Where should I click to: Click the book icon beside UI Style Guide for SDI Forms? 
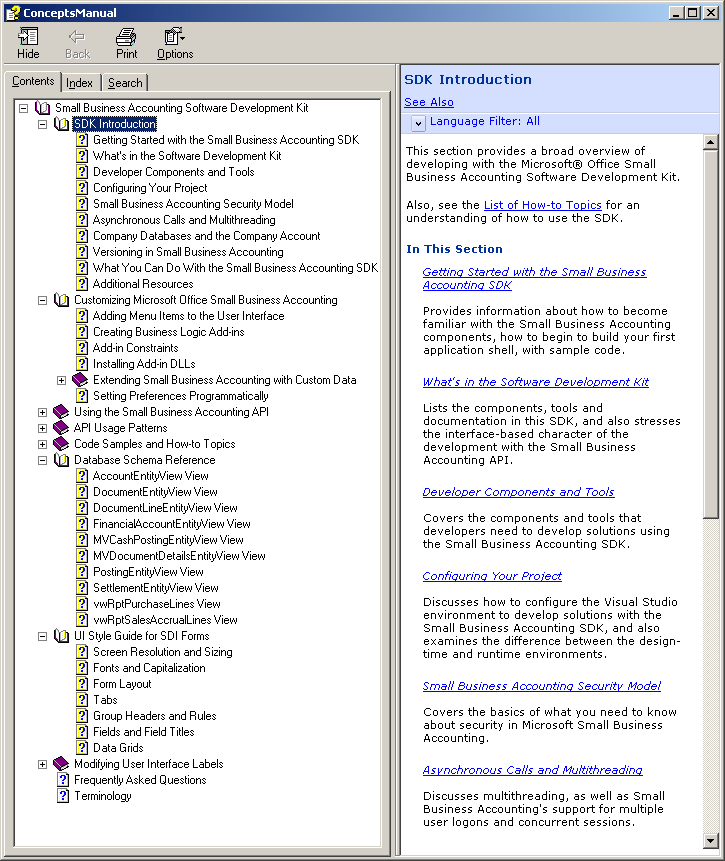[x=62, y=636]
